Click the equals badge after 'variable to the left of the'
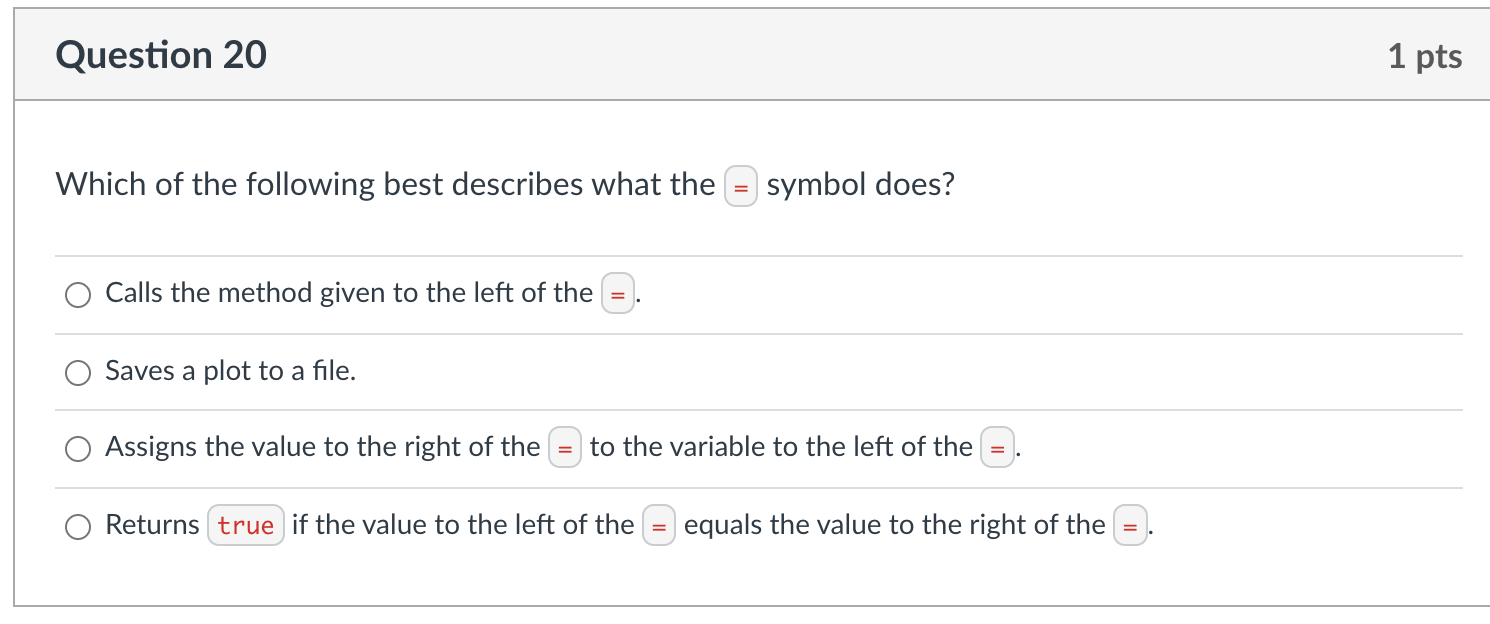Image resolution: width=1490 pixels, height=624 pixels. click(997, 449)
